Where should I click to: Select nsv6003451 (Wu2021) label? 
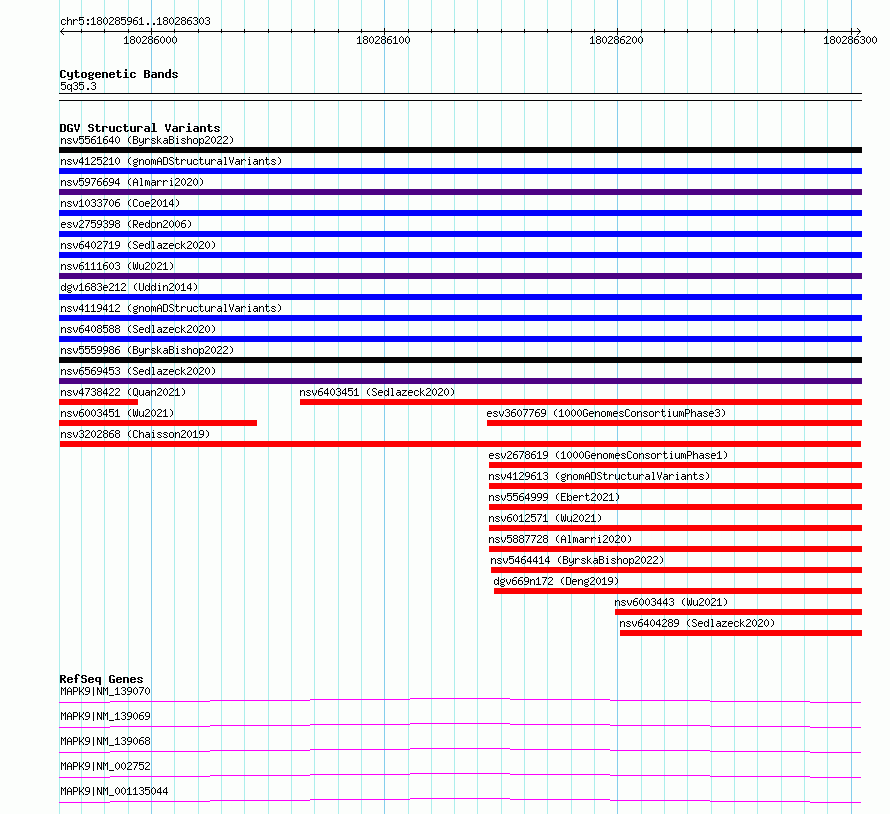click(117, 413)
